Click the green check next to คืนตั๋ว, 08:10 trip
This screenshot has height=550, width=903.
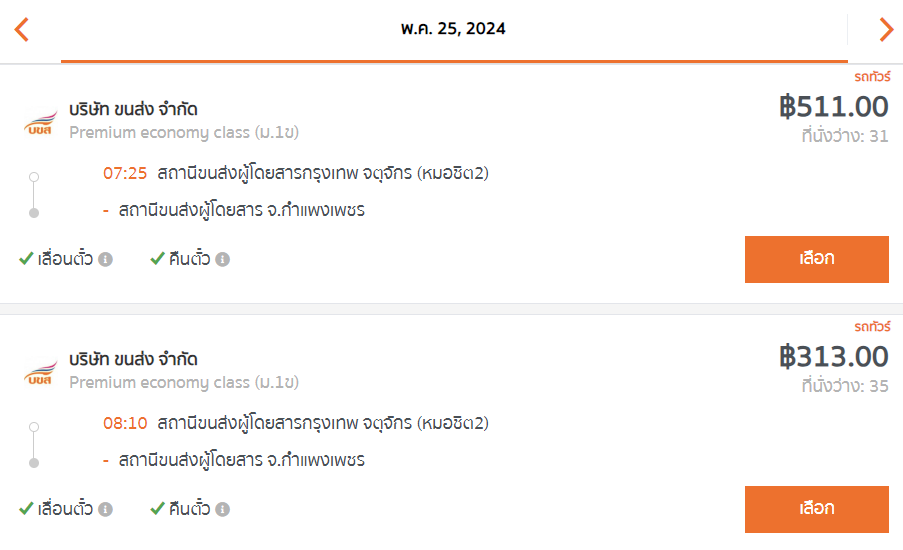[157, 509]
